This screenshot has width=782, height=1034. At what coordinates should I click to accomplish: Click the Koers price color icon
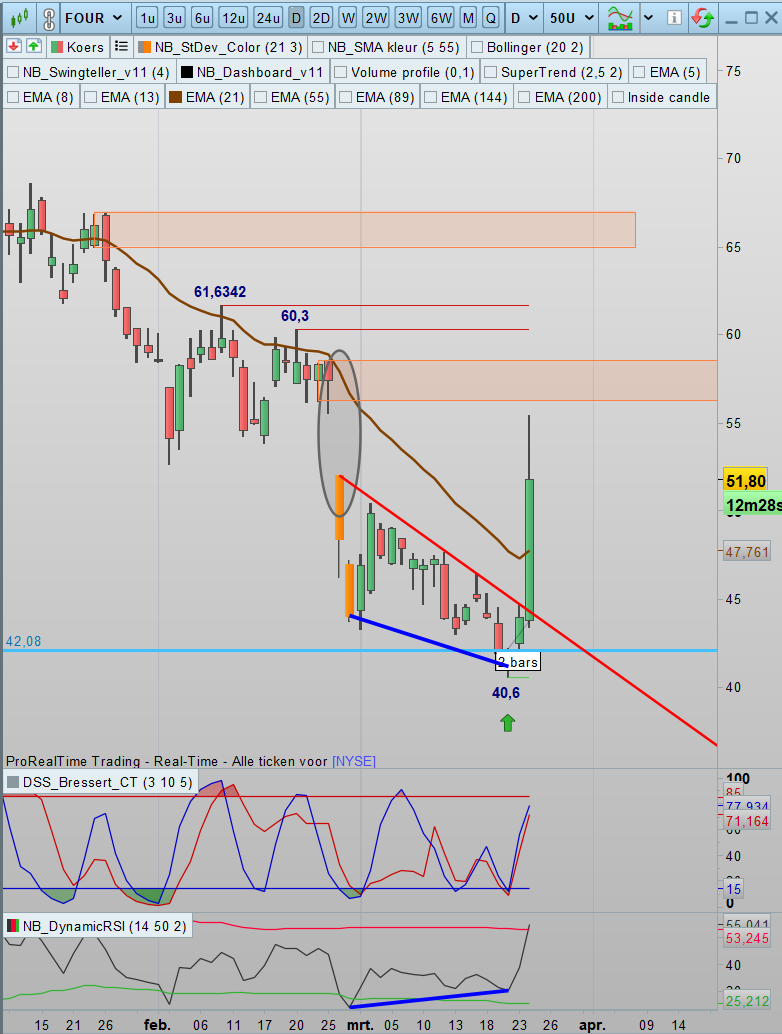57,47
